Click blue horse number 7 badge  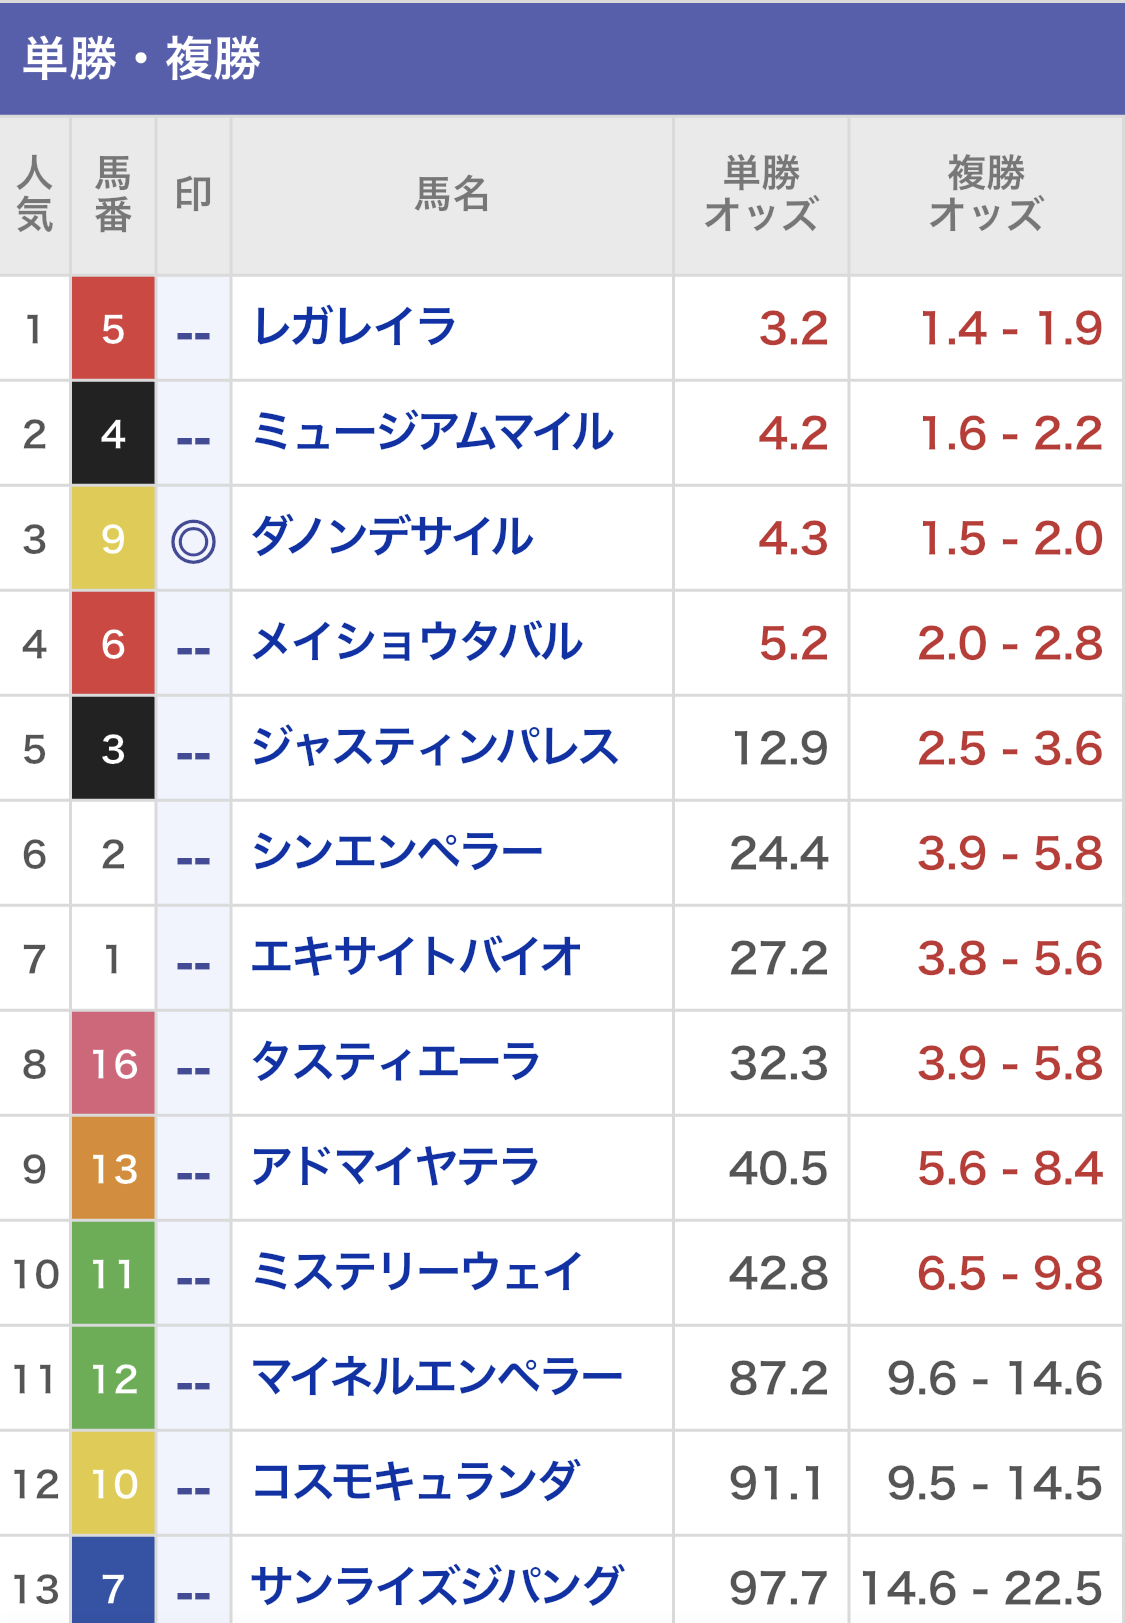click(x=113, y=1587)
